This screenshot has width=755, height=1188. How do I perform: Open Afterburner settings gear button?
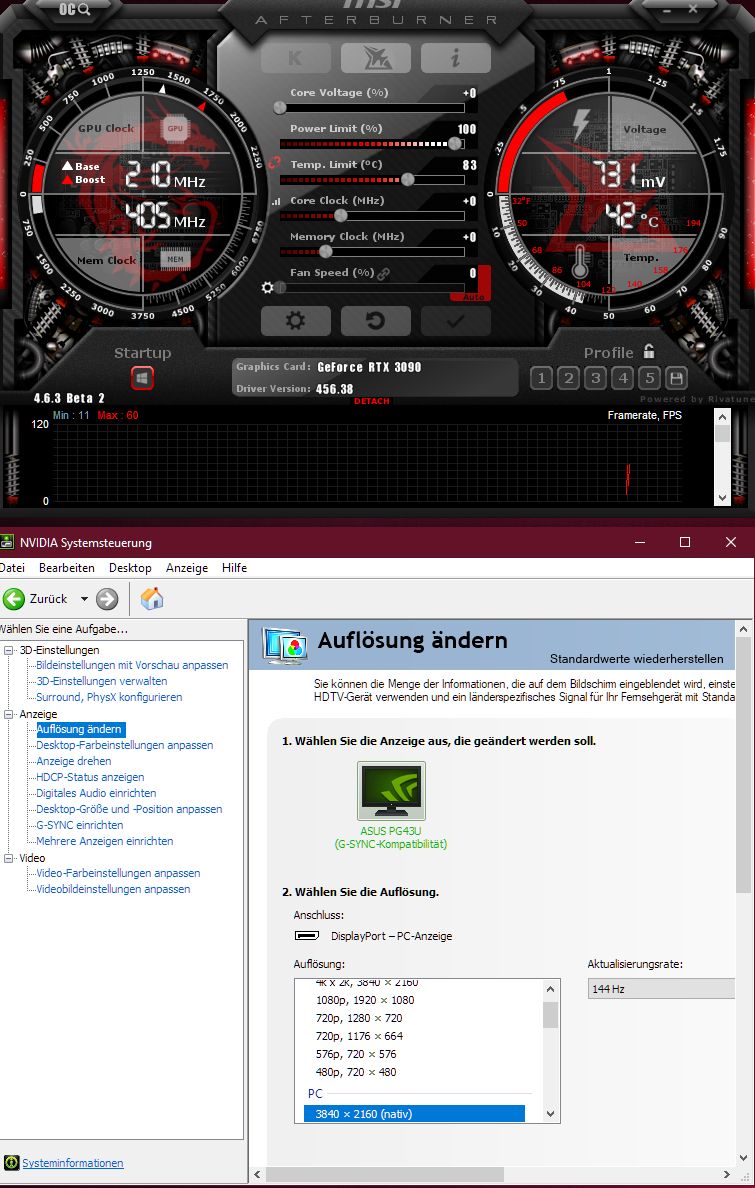click(x=296, y=321)
